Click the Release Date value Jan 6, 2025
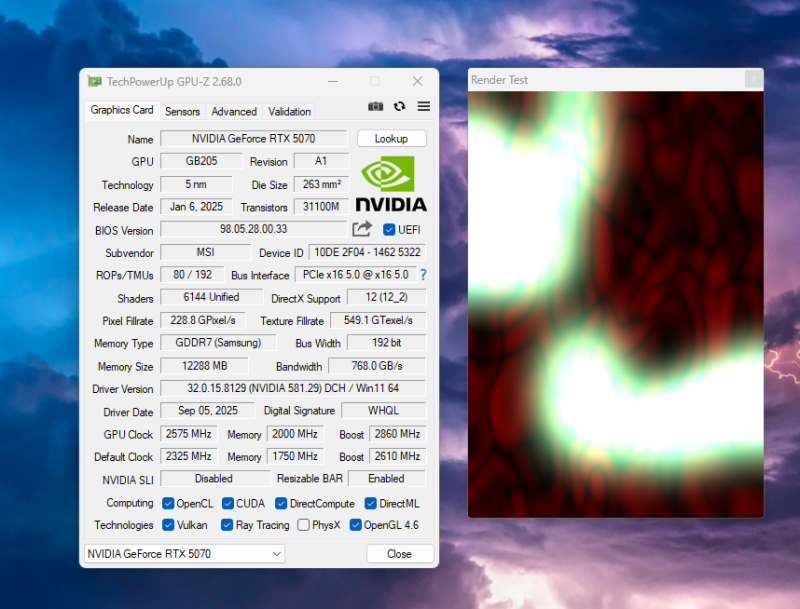The width and height of the screenshot is (800, 609). point(196,207)
